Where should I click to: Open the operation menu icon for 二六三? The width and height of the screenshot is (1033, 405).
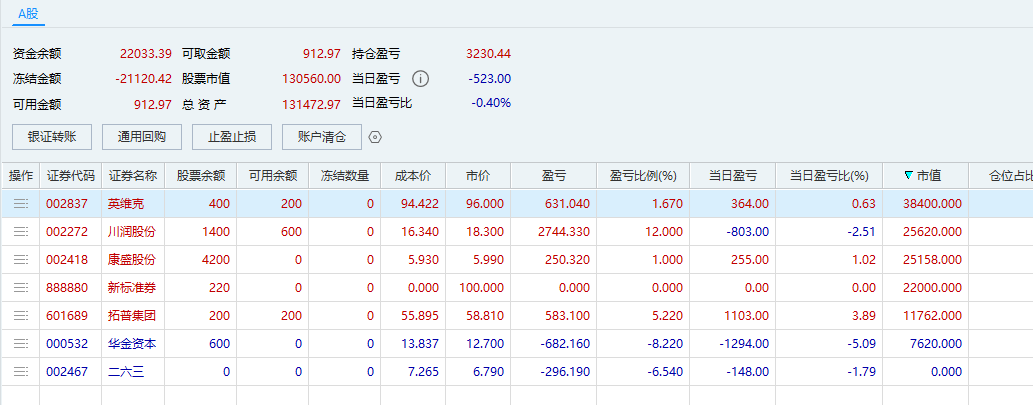click(x=20, y=372)
